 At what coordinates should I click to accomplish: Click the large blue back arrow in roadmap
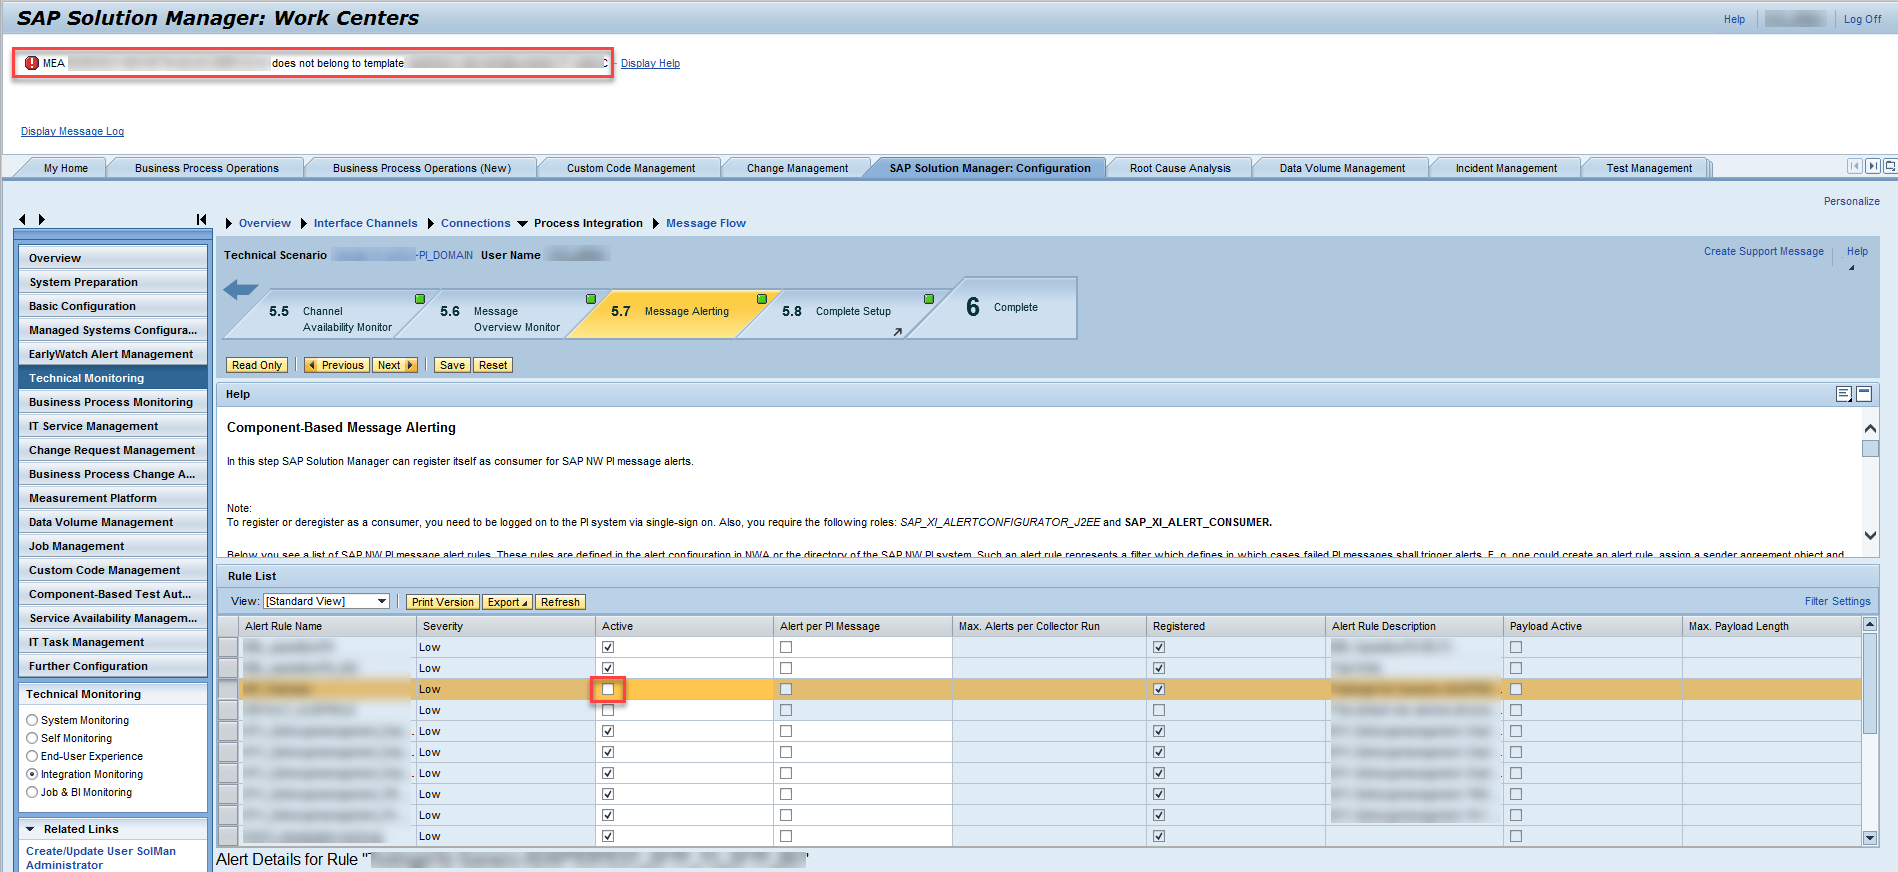[x=240, y=290]
